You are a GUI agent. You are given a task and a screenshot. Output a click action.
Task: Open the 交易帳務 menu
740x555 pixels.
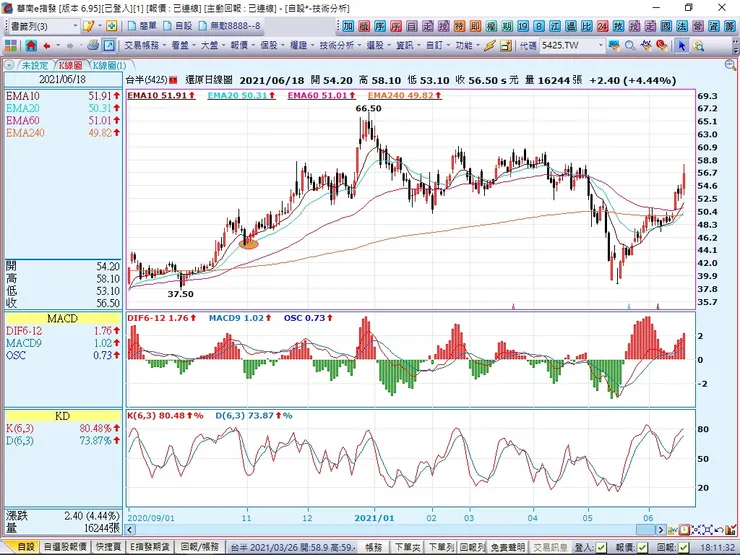tap(145, 45)
